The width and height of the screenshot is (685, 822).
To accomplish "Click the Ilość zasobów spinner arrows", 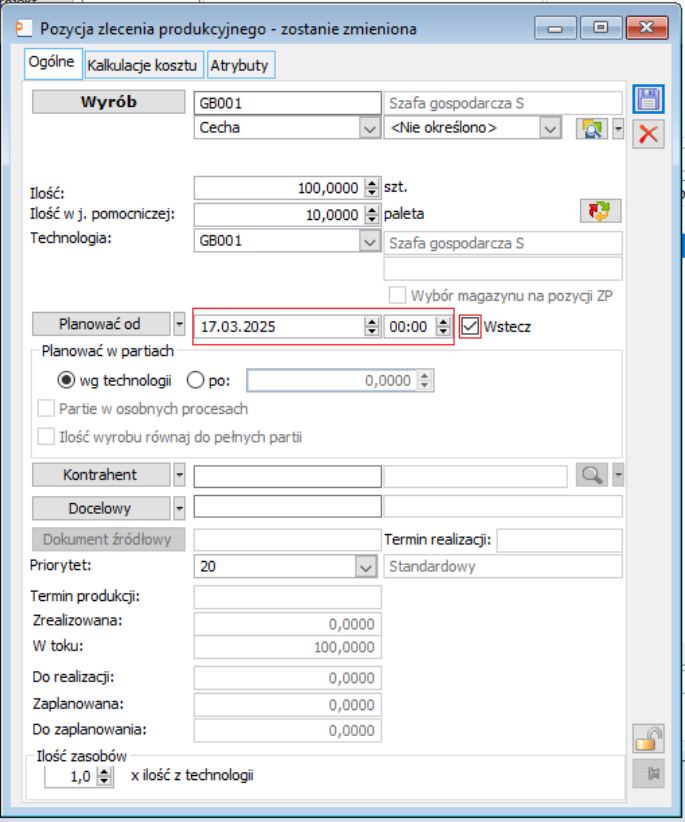I will coord(104,776).
